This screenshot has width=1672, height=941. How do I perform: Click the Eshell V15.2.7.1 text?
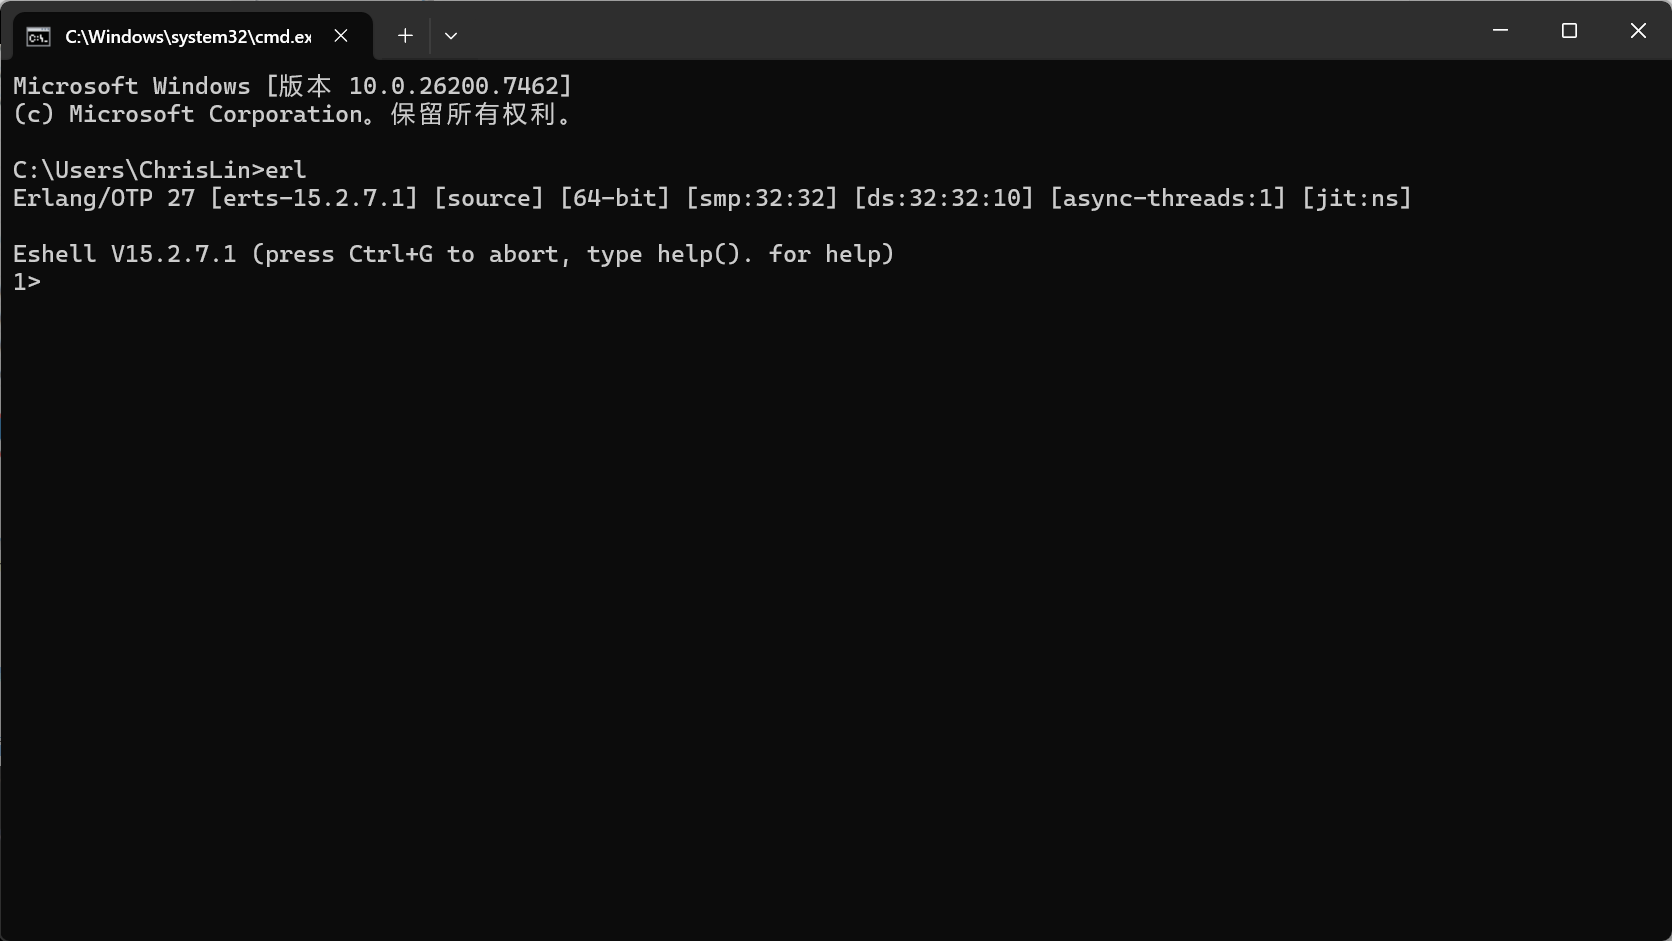(120, 253)
